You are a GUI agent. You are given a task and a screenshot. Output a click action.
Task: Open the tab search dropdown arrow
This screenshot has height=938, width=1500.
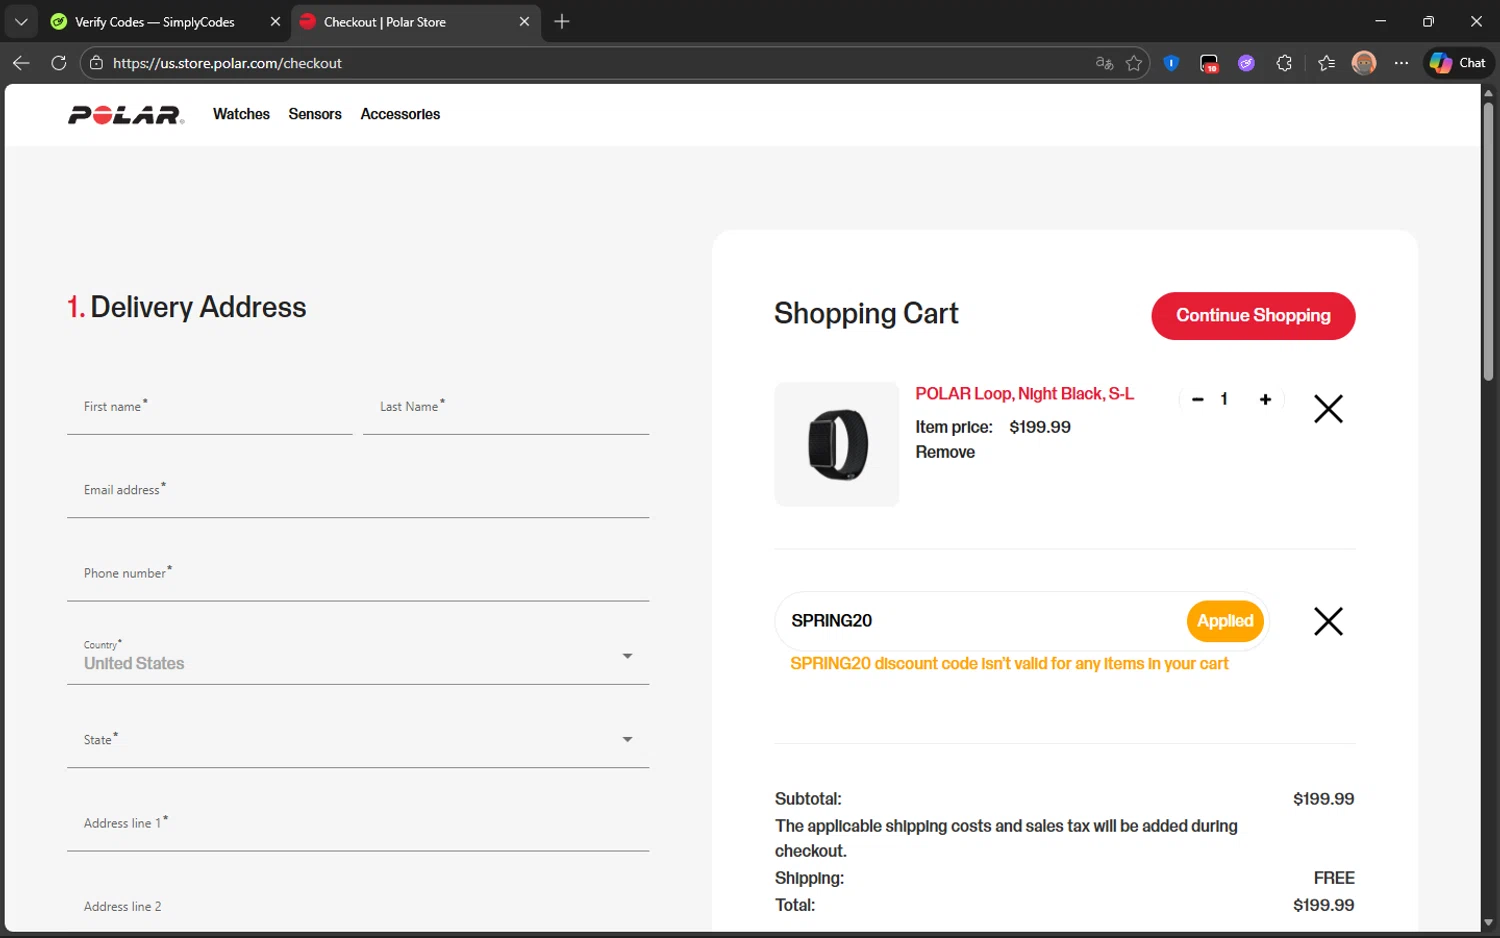tap(21, 21)
